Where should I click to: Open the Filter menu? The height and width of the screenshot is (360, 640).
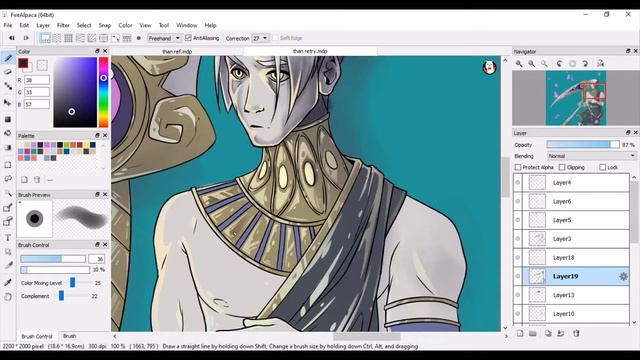(63, 25)
